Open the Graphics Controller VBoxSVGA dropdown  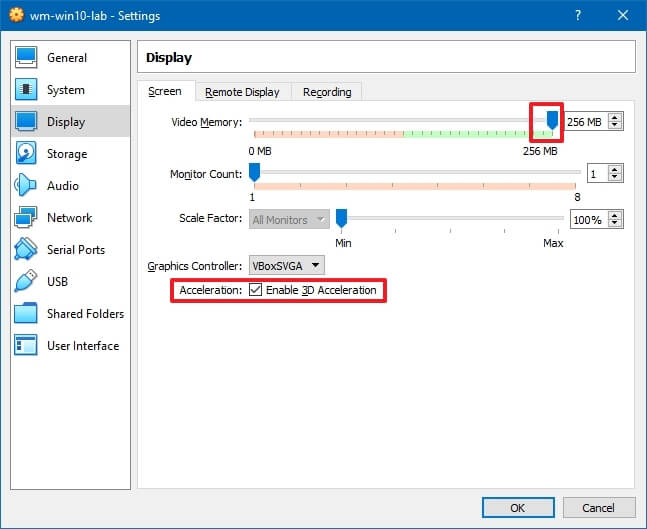(287, 265)
